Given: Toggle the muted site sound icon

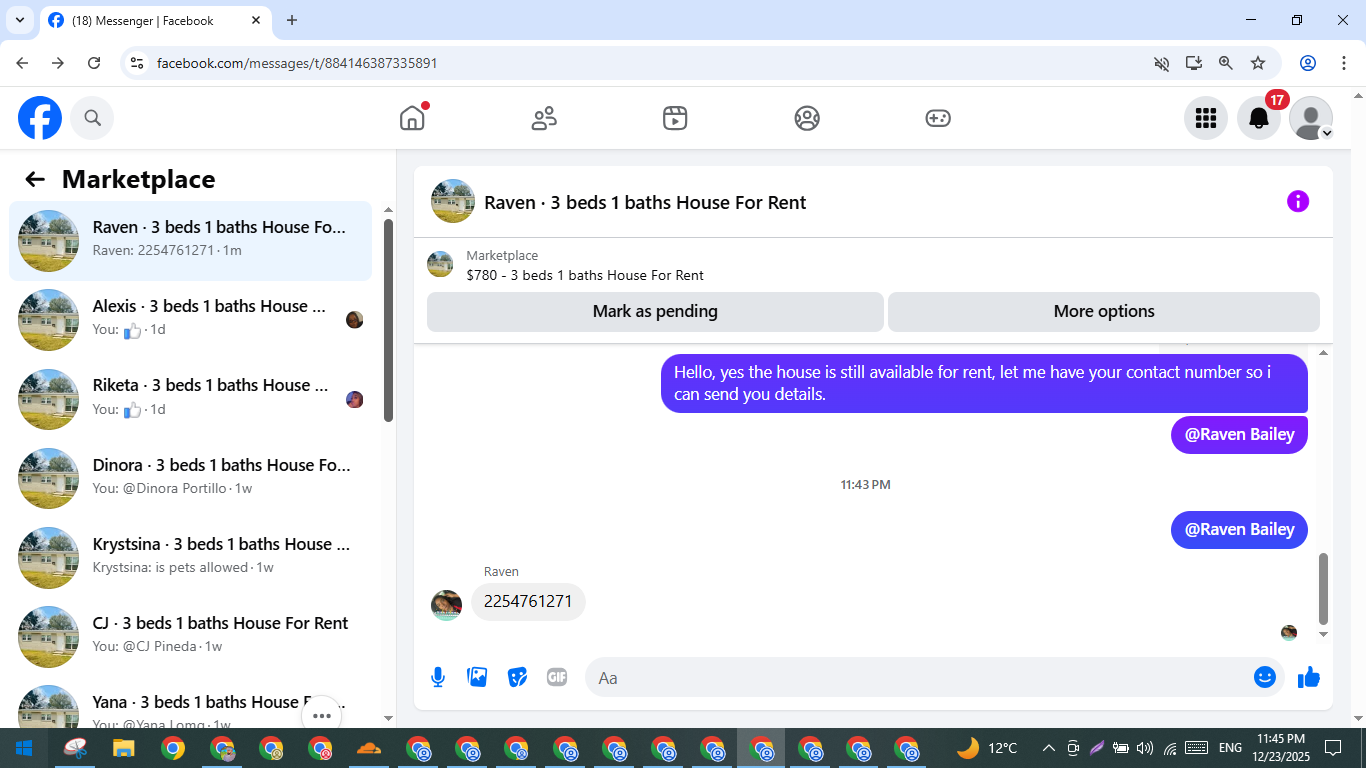Looking at the screenshot, I should click(x=1161, y=63).
